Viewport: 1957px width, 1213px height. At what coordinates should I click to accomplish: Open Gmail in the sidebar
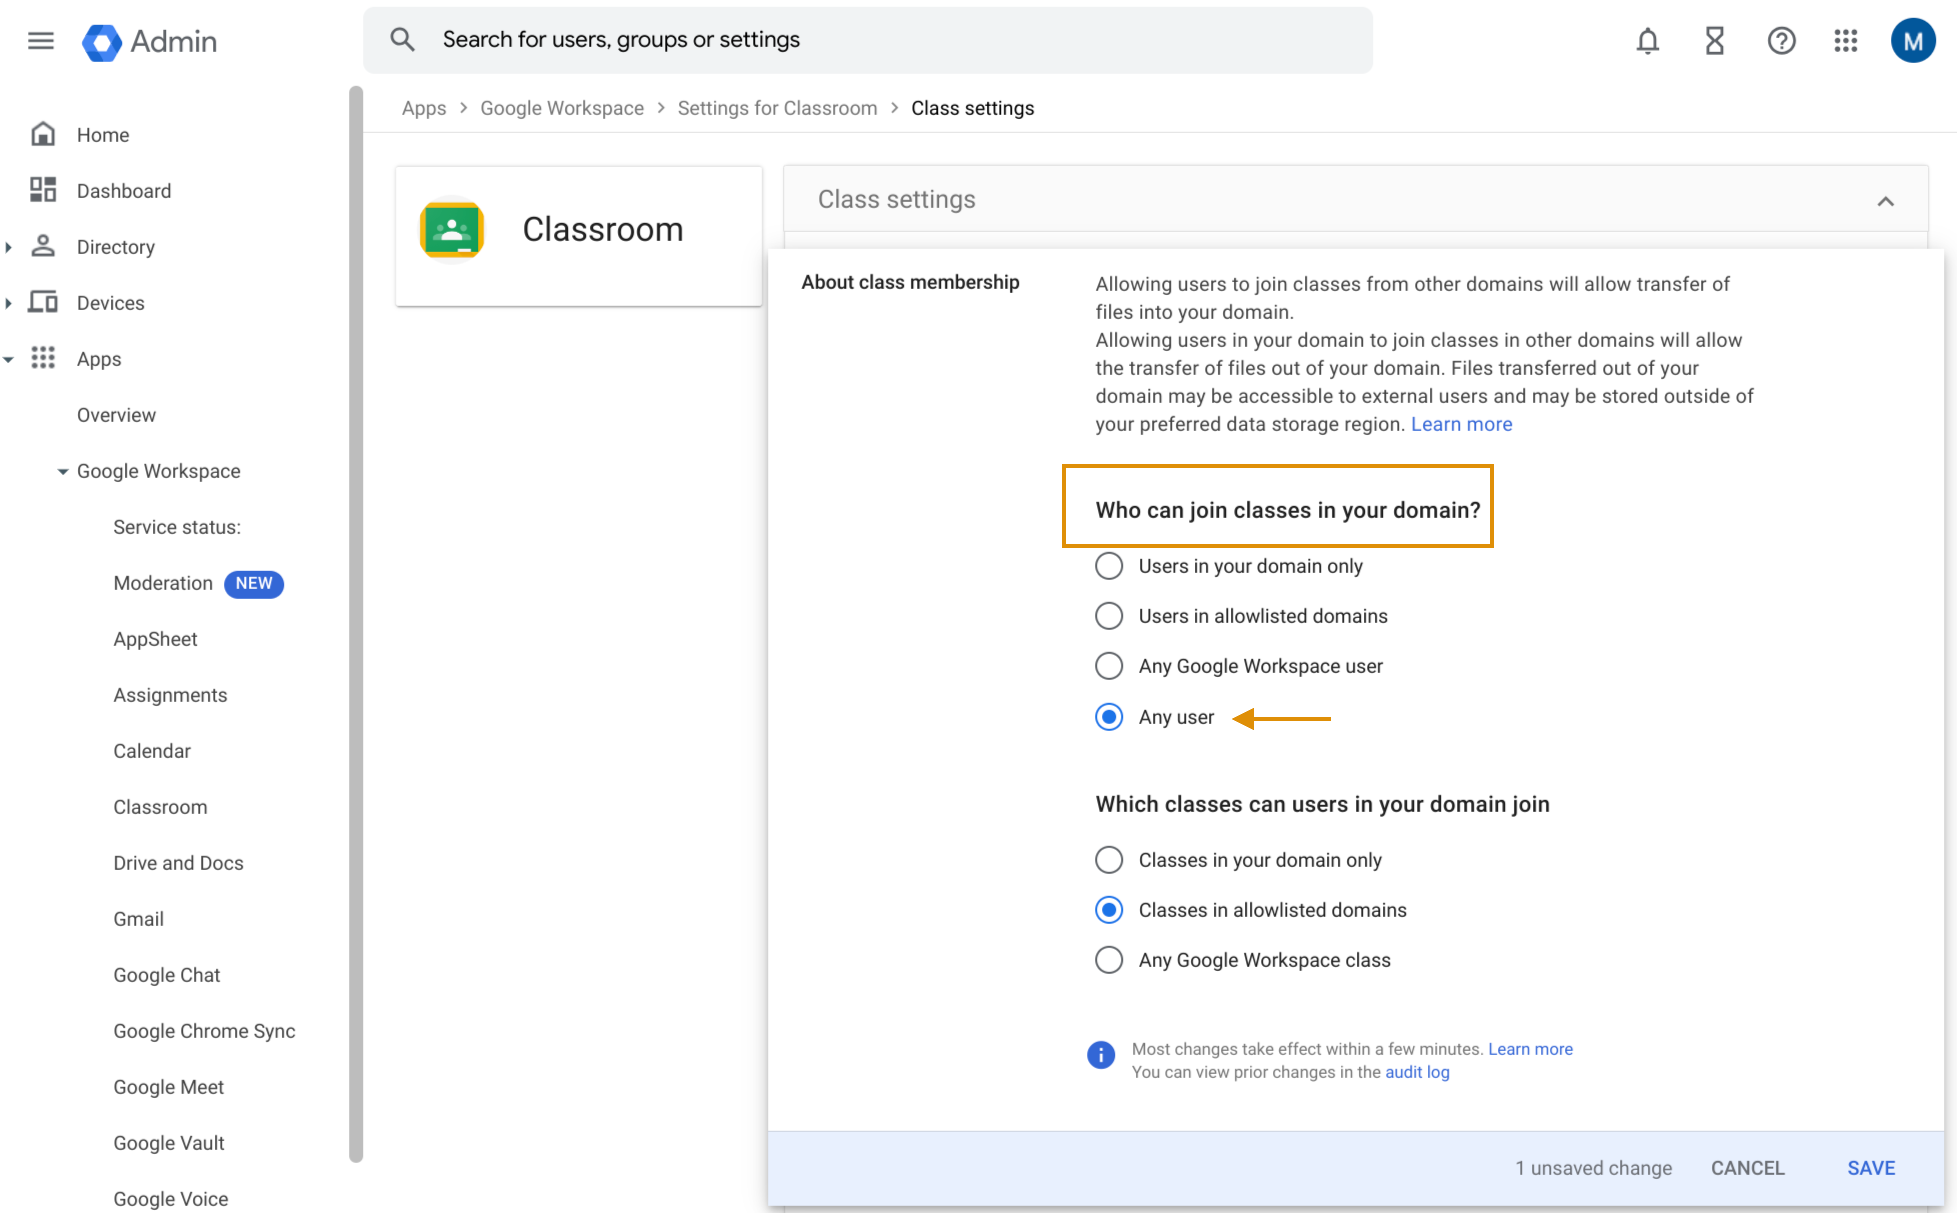coord(138,919)
